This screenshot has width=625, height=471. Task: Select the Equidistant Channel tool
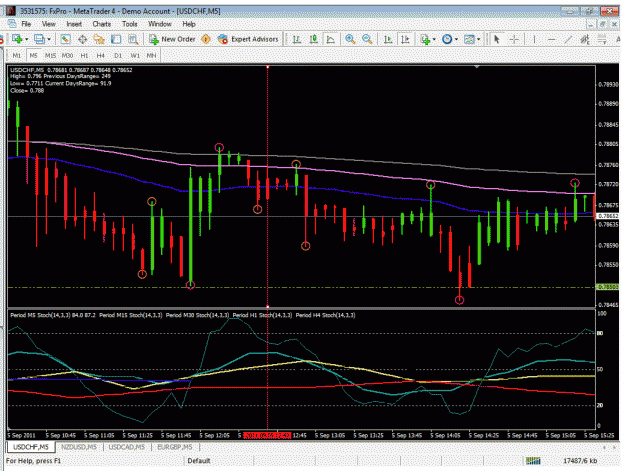585,39
